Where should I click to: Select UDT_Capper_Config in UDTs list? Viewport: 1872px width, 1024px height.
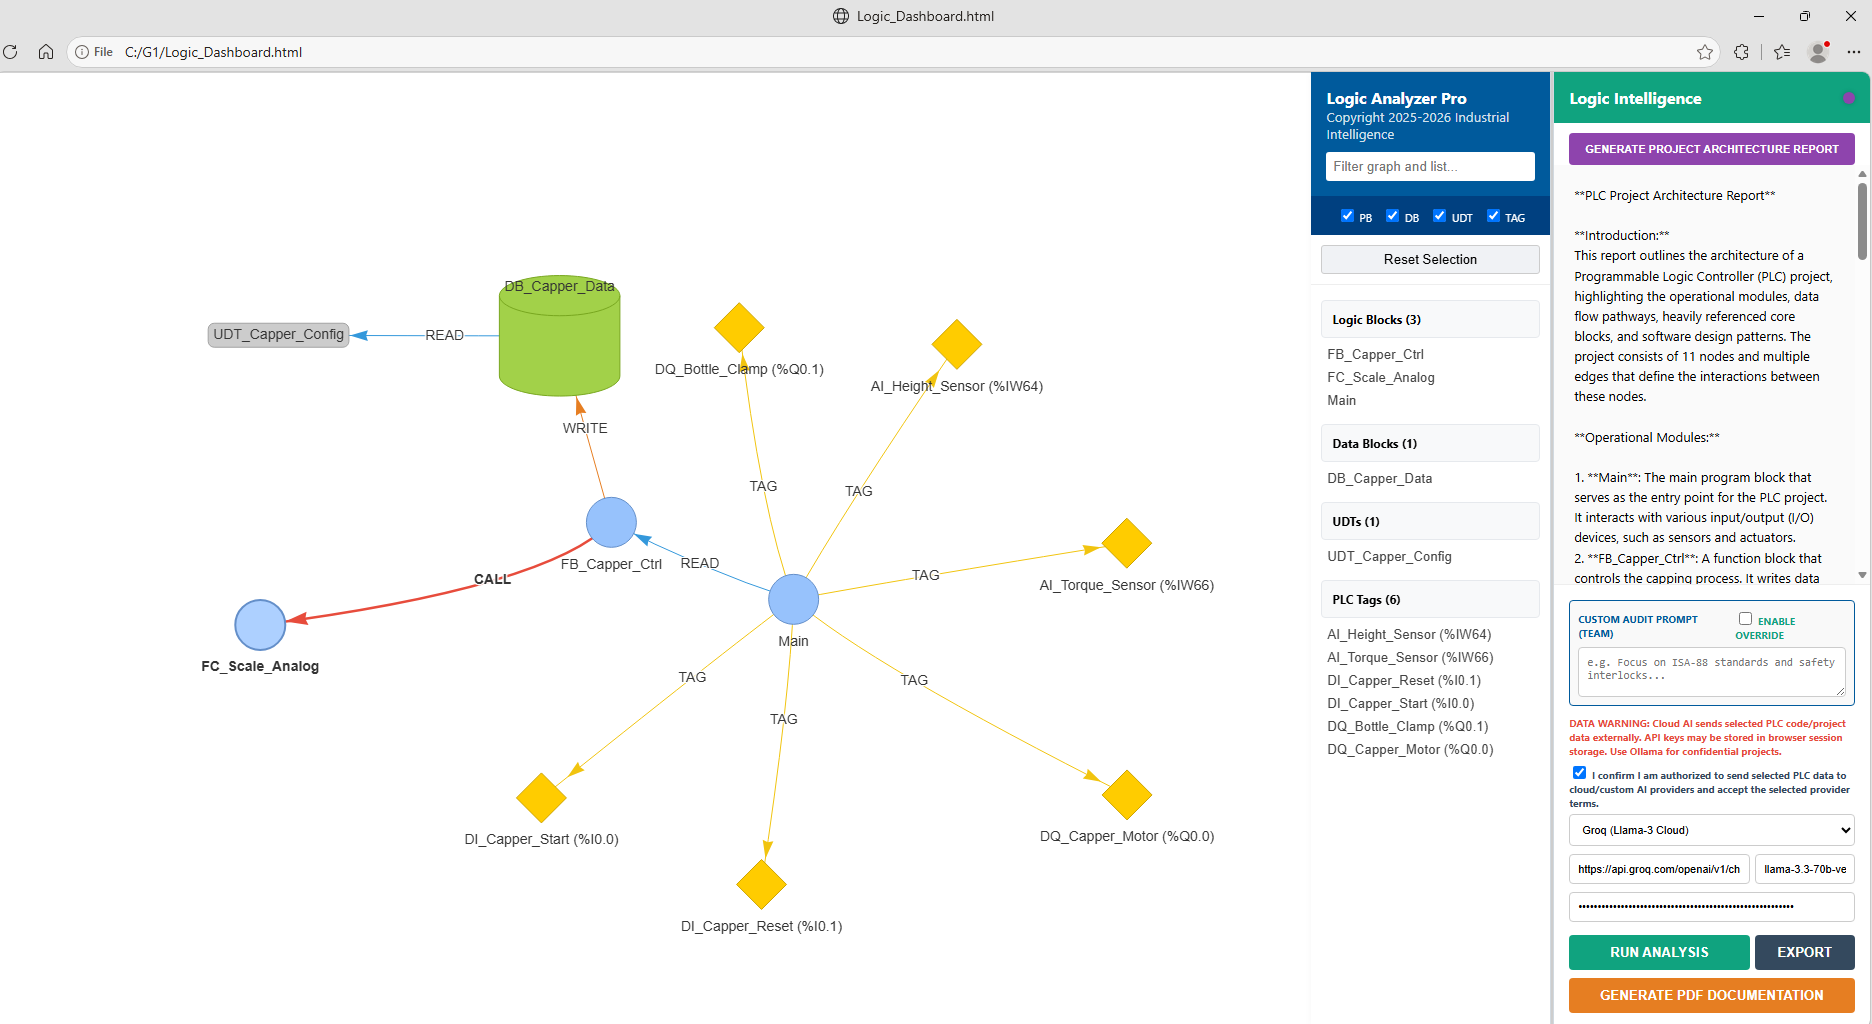1389,556
